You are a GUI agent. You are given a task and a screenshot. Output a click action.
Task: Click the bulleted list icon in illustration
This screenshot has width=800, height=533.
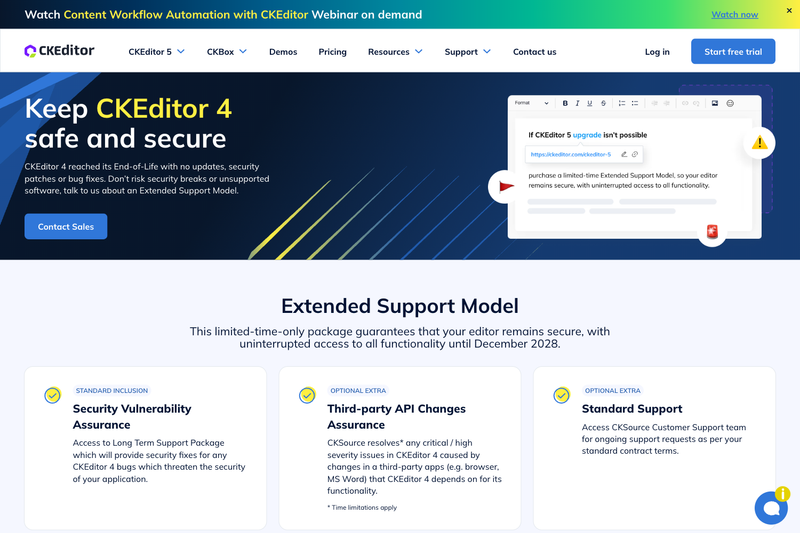[x=635, y=103]
